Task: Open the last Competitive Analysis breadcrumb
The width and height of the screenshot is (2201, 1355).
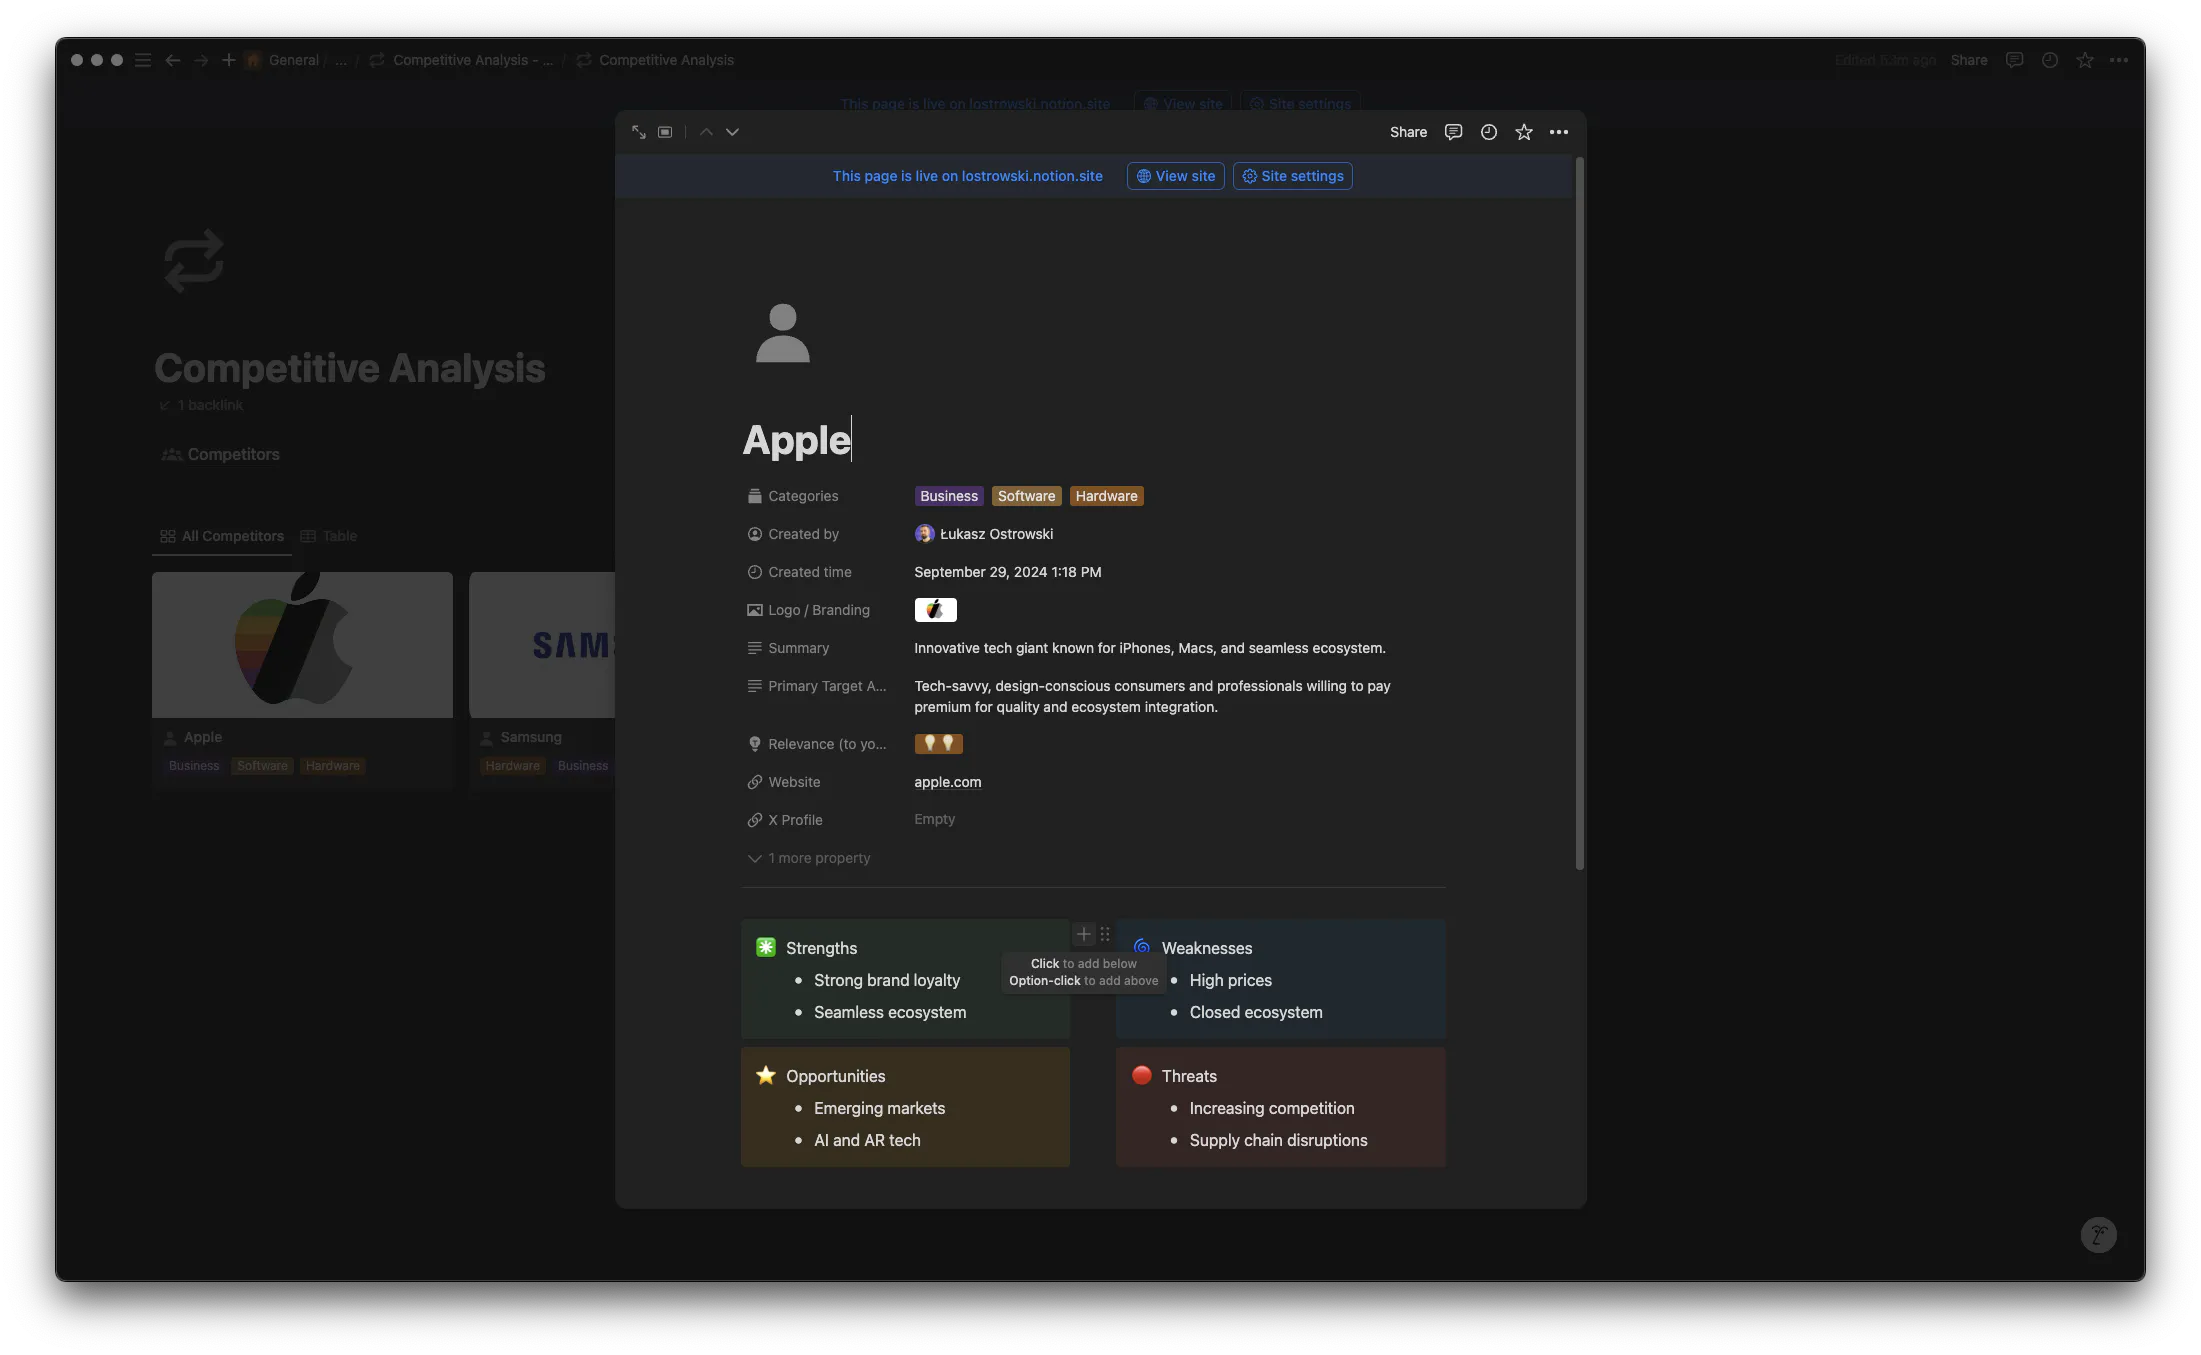Action: click(655, 60)
